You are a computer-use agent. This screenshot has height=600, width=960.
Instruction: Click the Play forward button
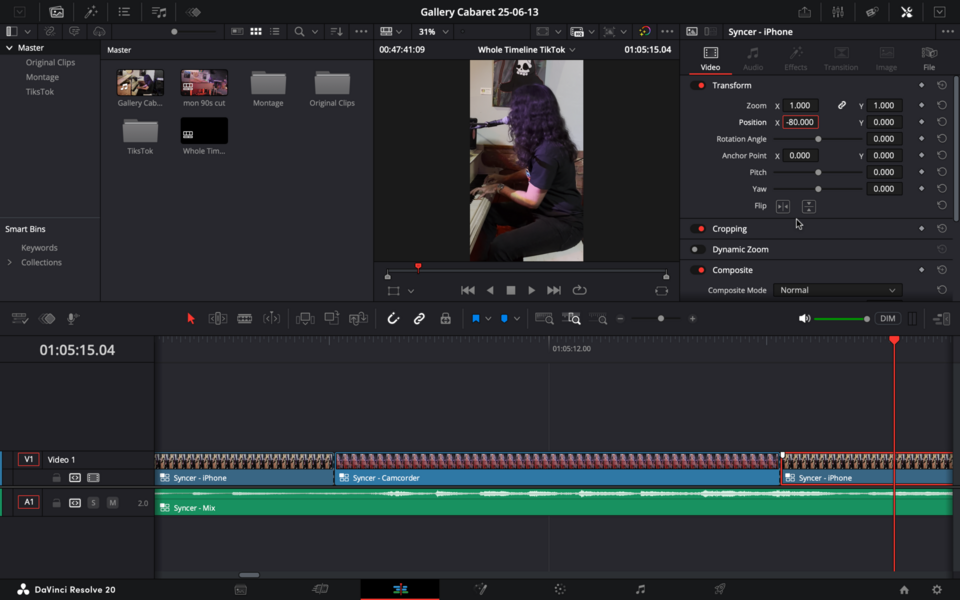[x=531, y=290]
